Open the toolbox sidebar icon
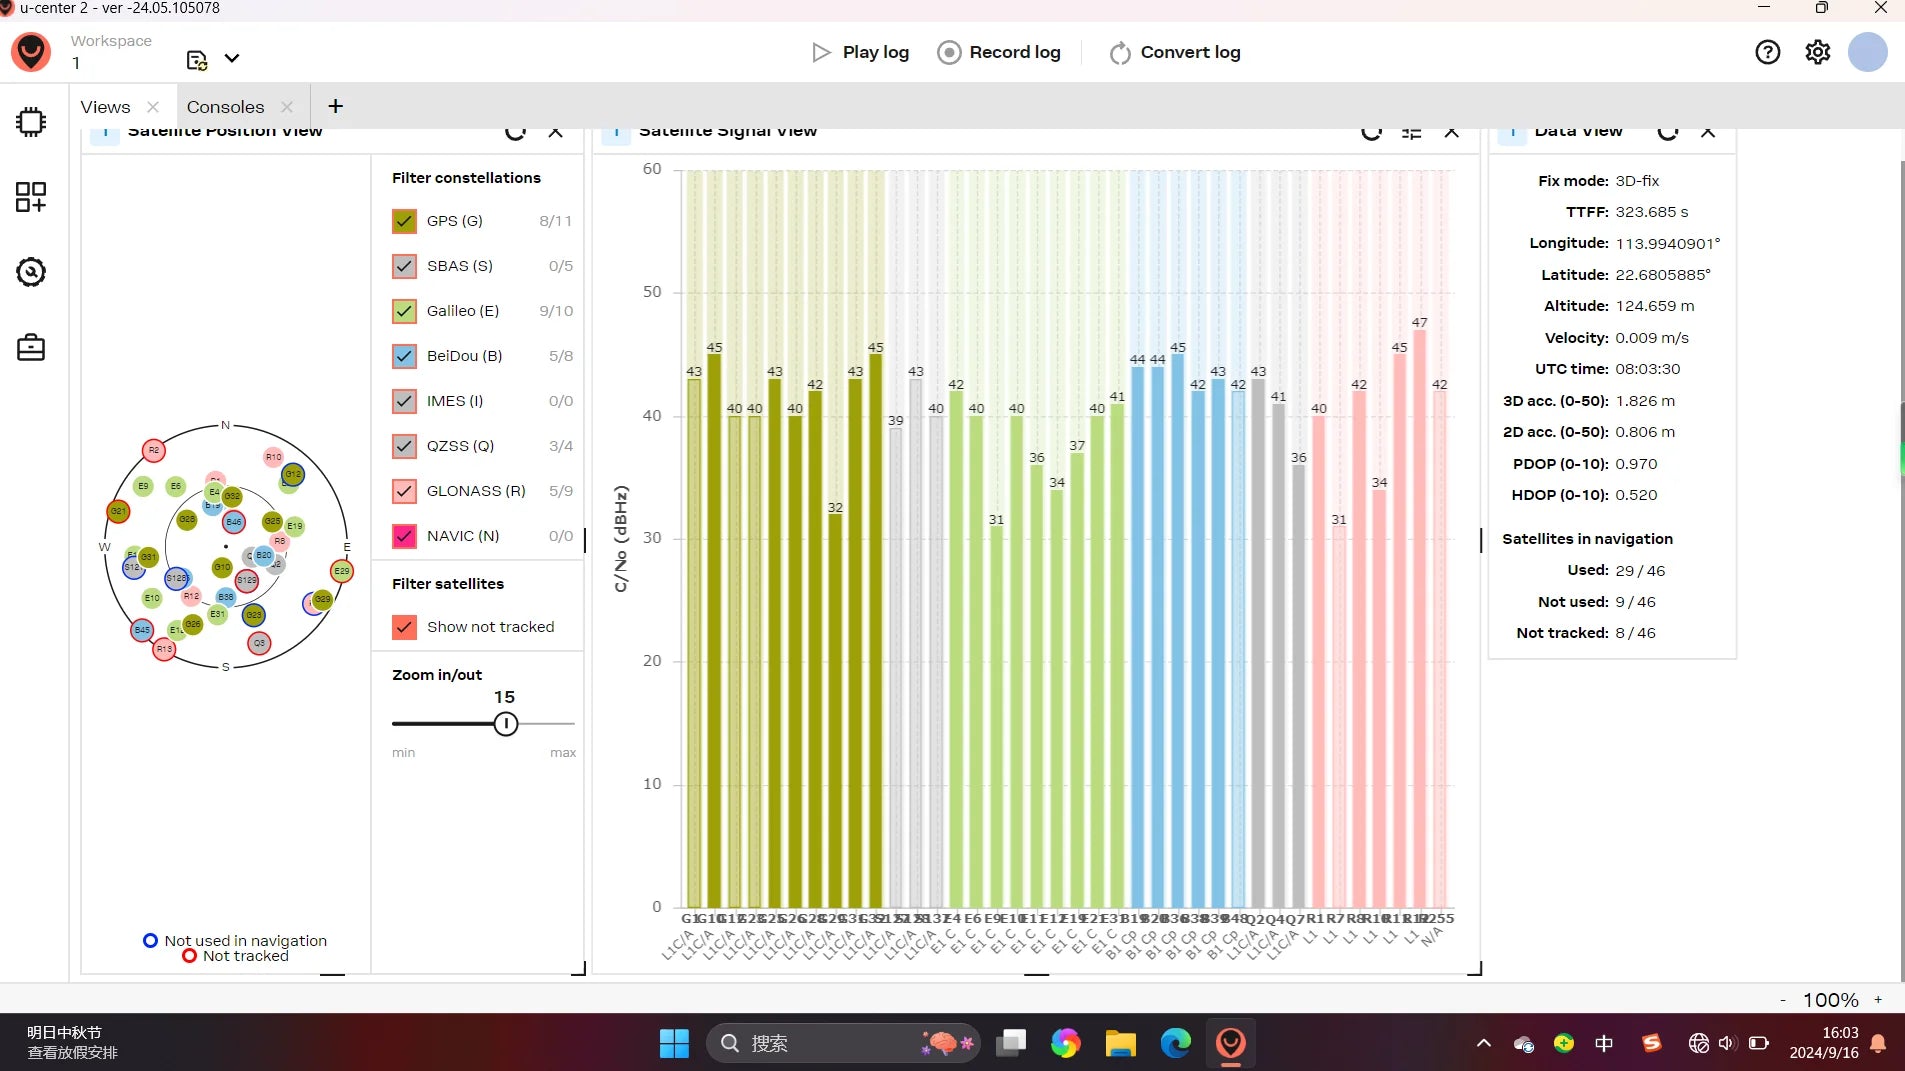Image resolution: width=1905 pixels, height=1071 pixels. click(31, 347)
